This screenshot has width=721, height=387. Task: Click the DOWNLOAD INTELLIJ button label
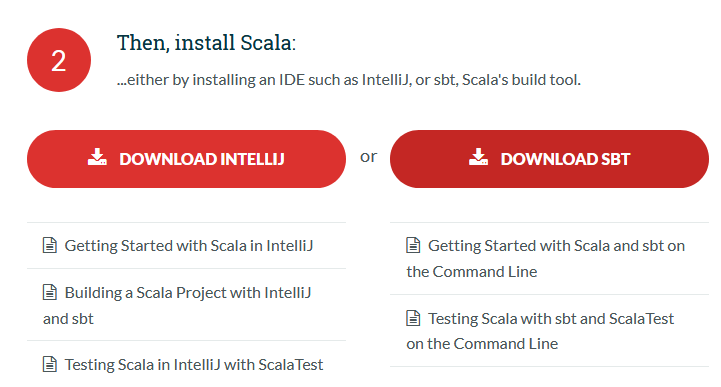201,159
